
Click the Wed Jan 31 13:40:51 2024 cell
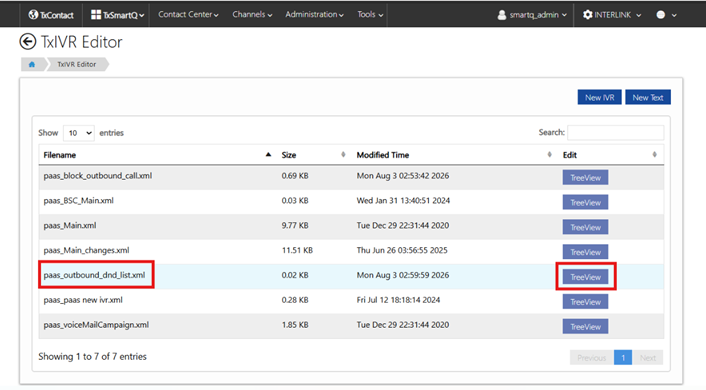[403, 200]
